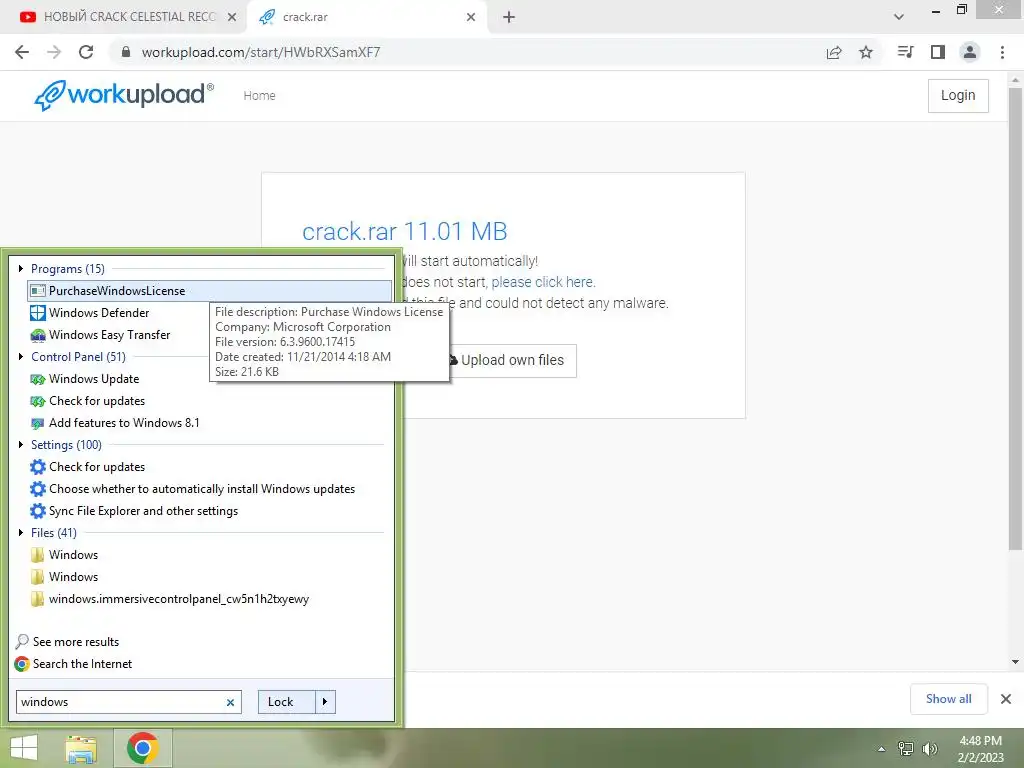Click the windows search input field
The width and height of the screenshot is (1024, 768).
(120, 702)
